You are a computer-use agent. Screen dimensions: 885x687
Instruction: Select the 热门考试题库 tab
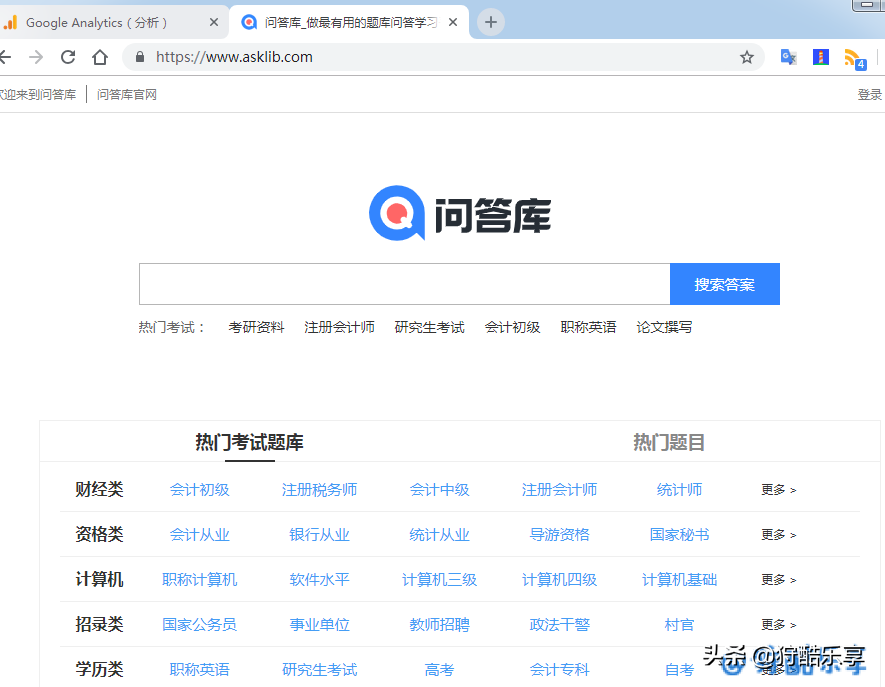[x=249, y=442]
